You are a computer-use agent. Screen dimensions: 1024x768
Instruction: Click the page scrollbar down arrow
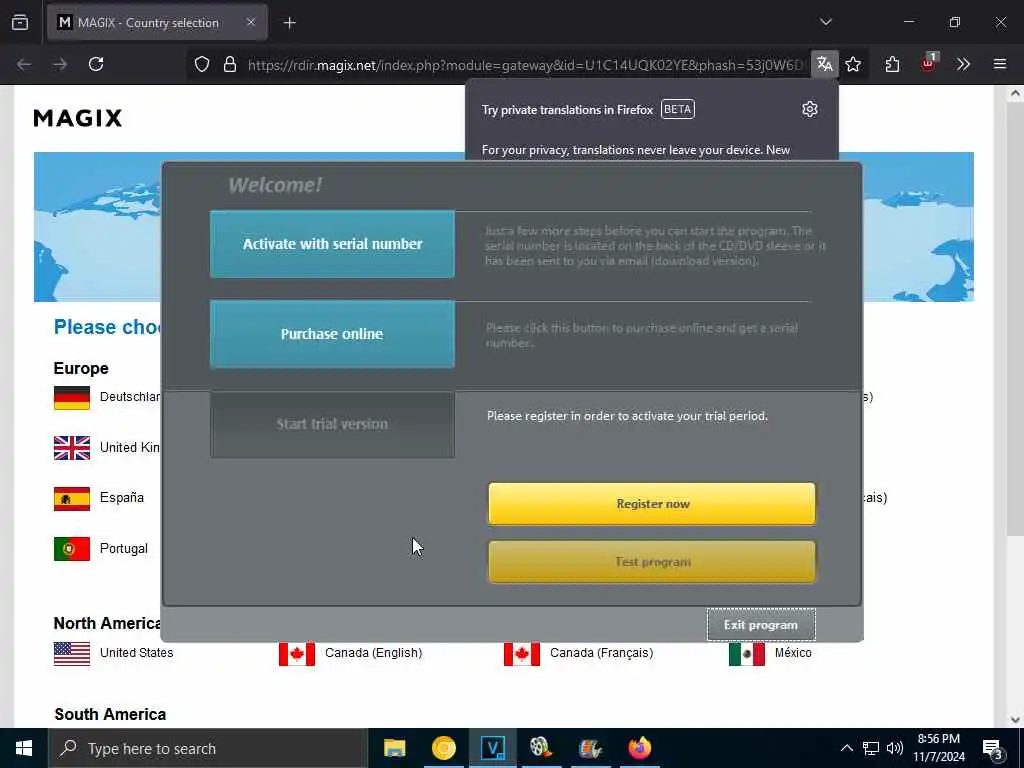(1015, 720)
